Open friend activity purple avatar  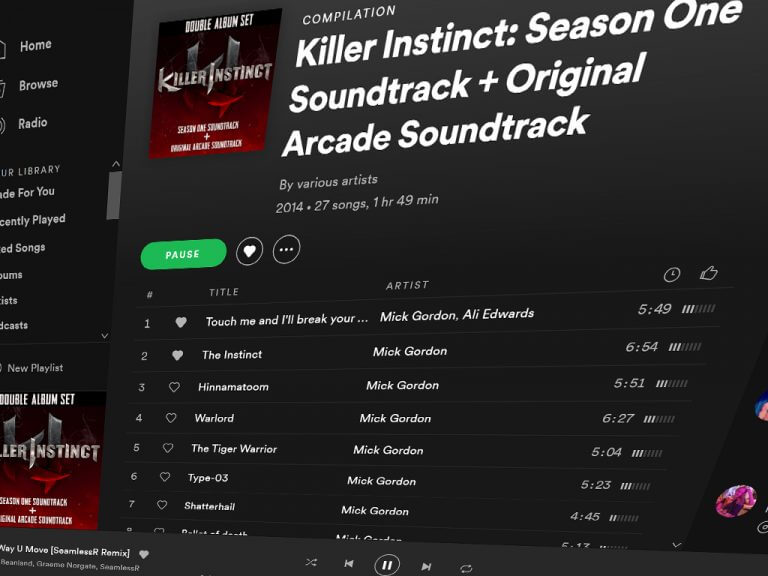pos(736,501)
